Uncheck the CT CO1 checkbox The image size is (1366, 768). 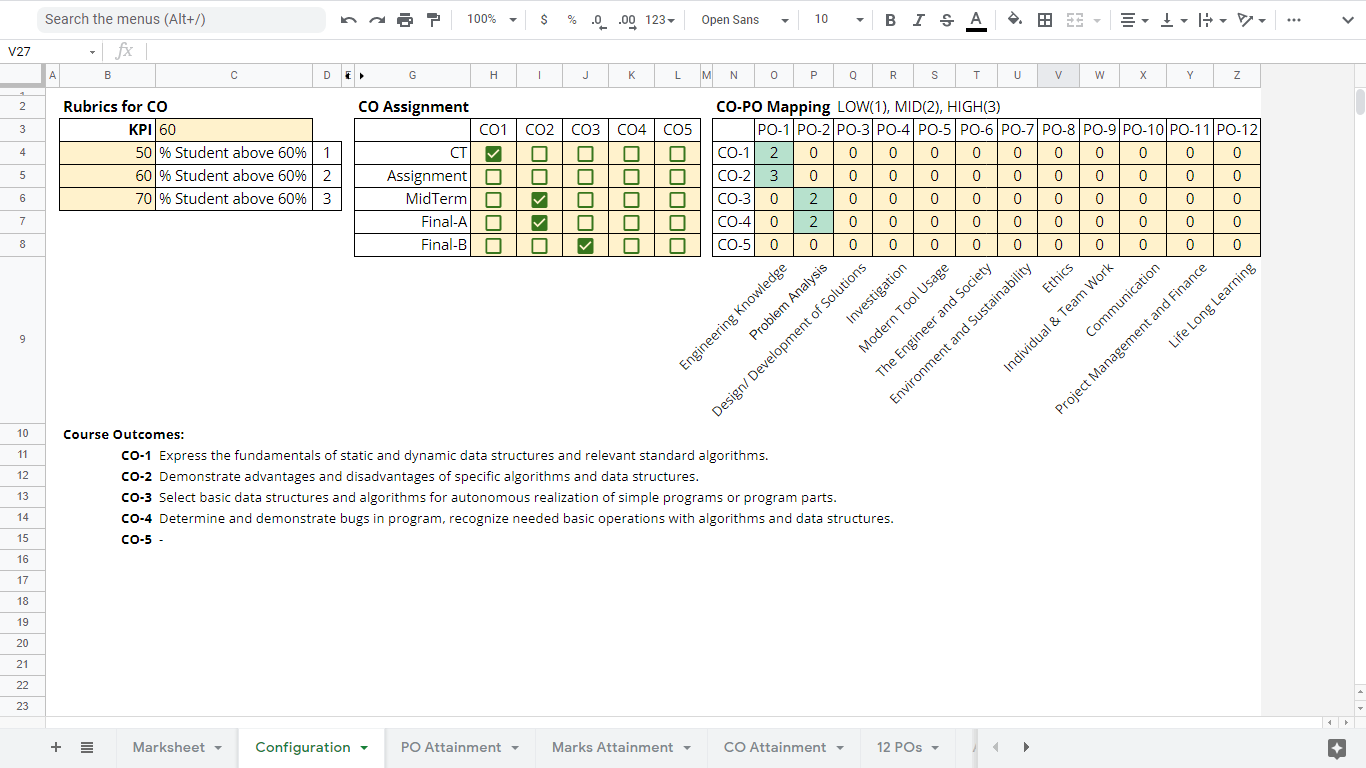point(493,153)
